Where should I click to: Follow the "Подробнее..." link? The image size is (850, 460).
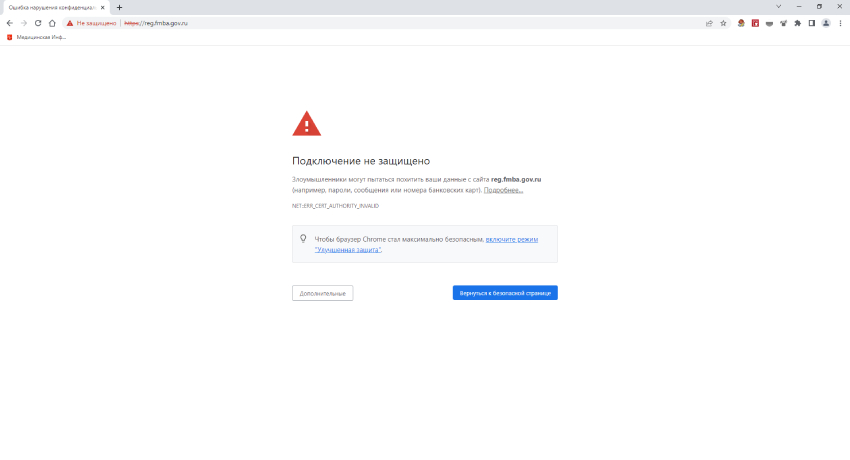coord(503,190)
